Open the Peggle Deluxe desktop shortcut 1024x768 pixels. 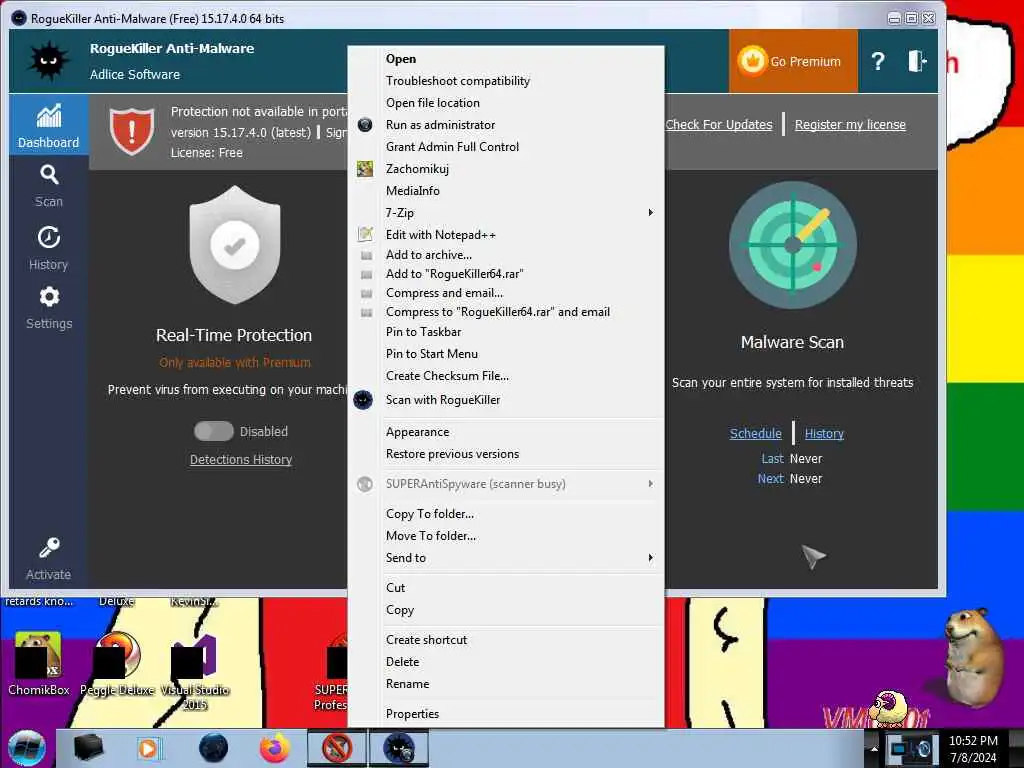[x=118, y=664]
